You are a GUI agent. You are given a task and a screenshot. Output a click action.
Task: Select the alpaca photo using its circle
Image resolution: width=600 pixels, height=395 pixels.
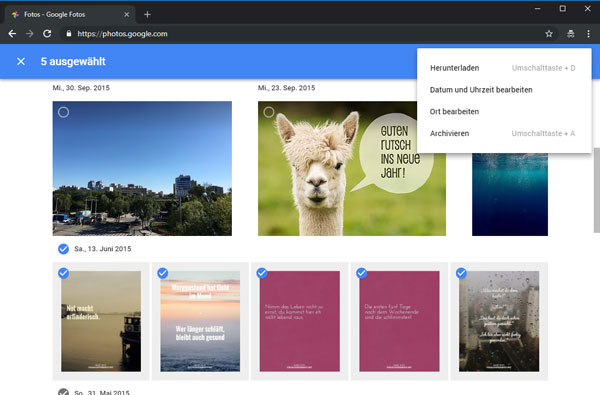[269, 112]
